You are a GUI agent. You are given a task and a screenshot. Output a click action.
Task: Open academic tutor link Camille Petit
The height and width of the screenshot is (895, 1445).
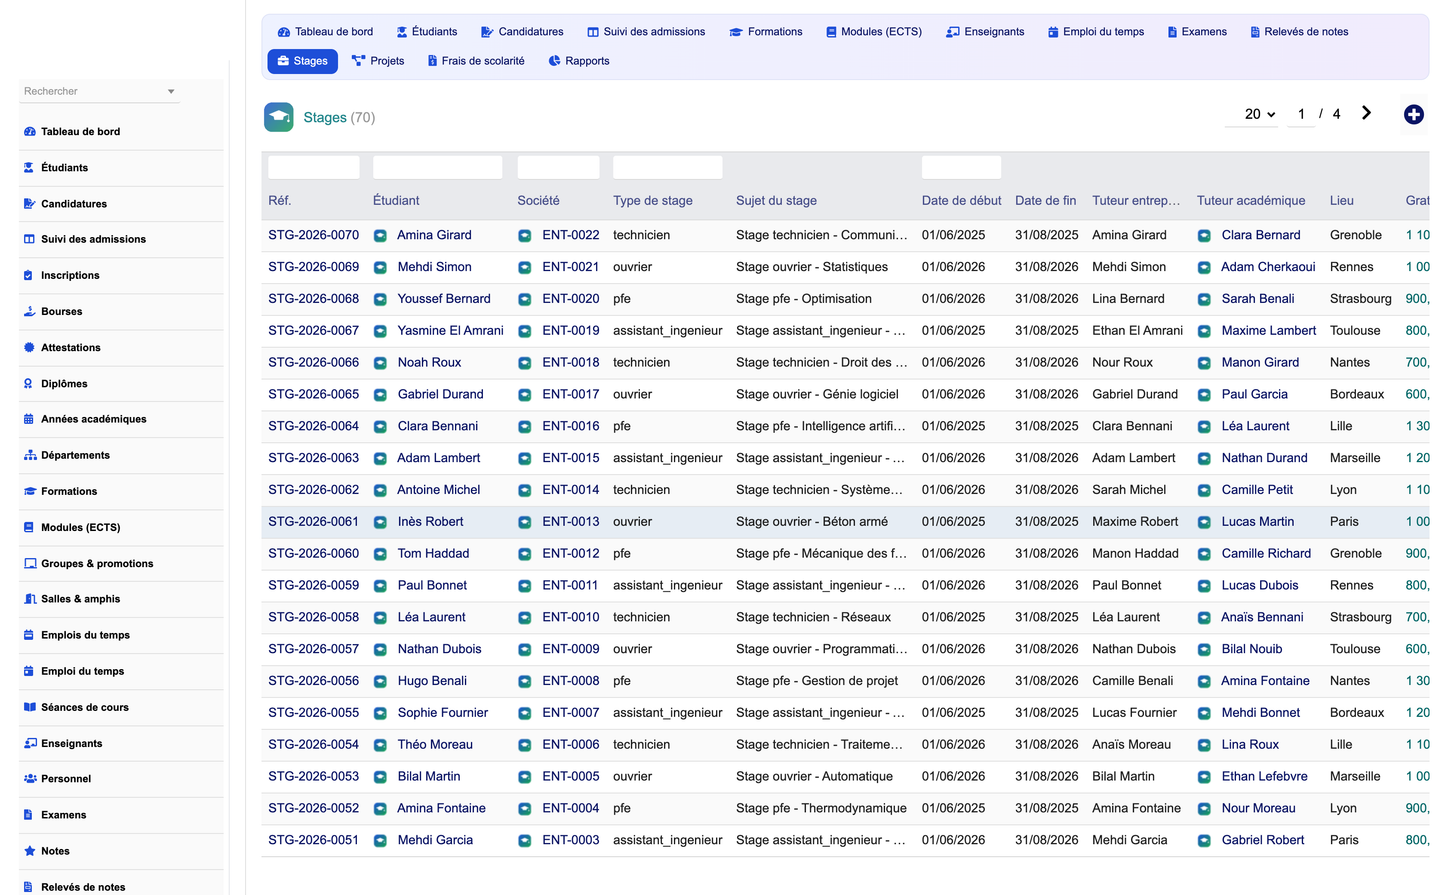pos(1257,490)
